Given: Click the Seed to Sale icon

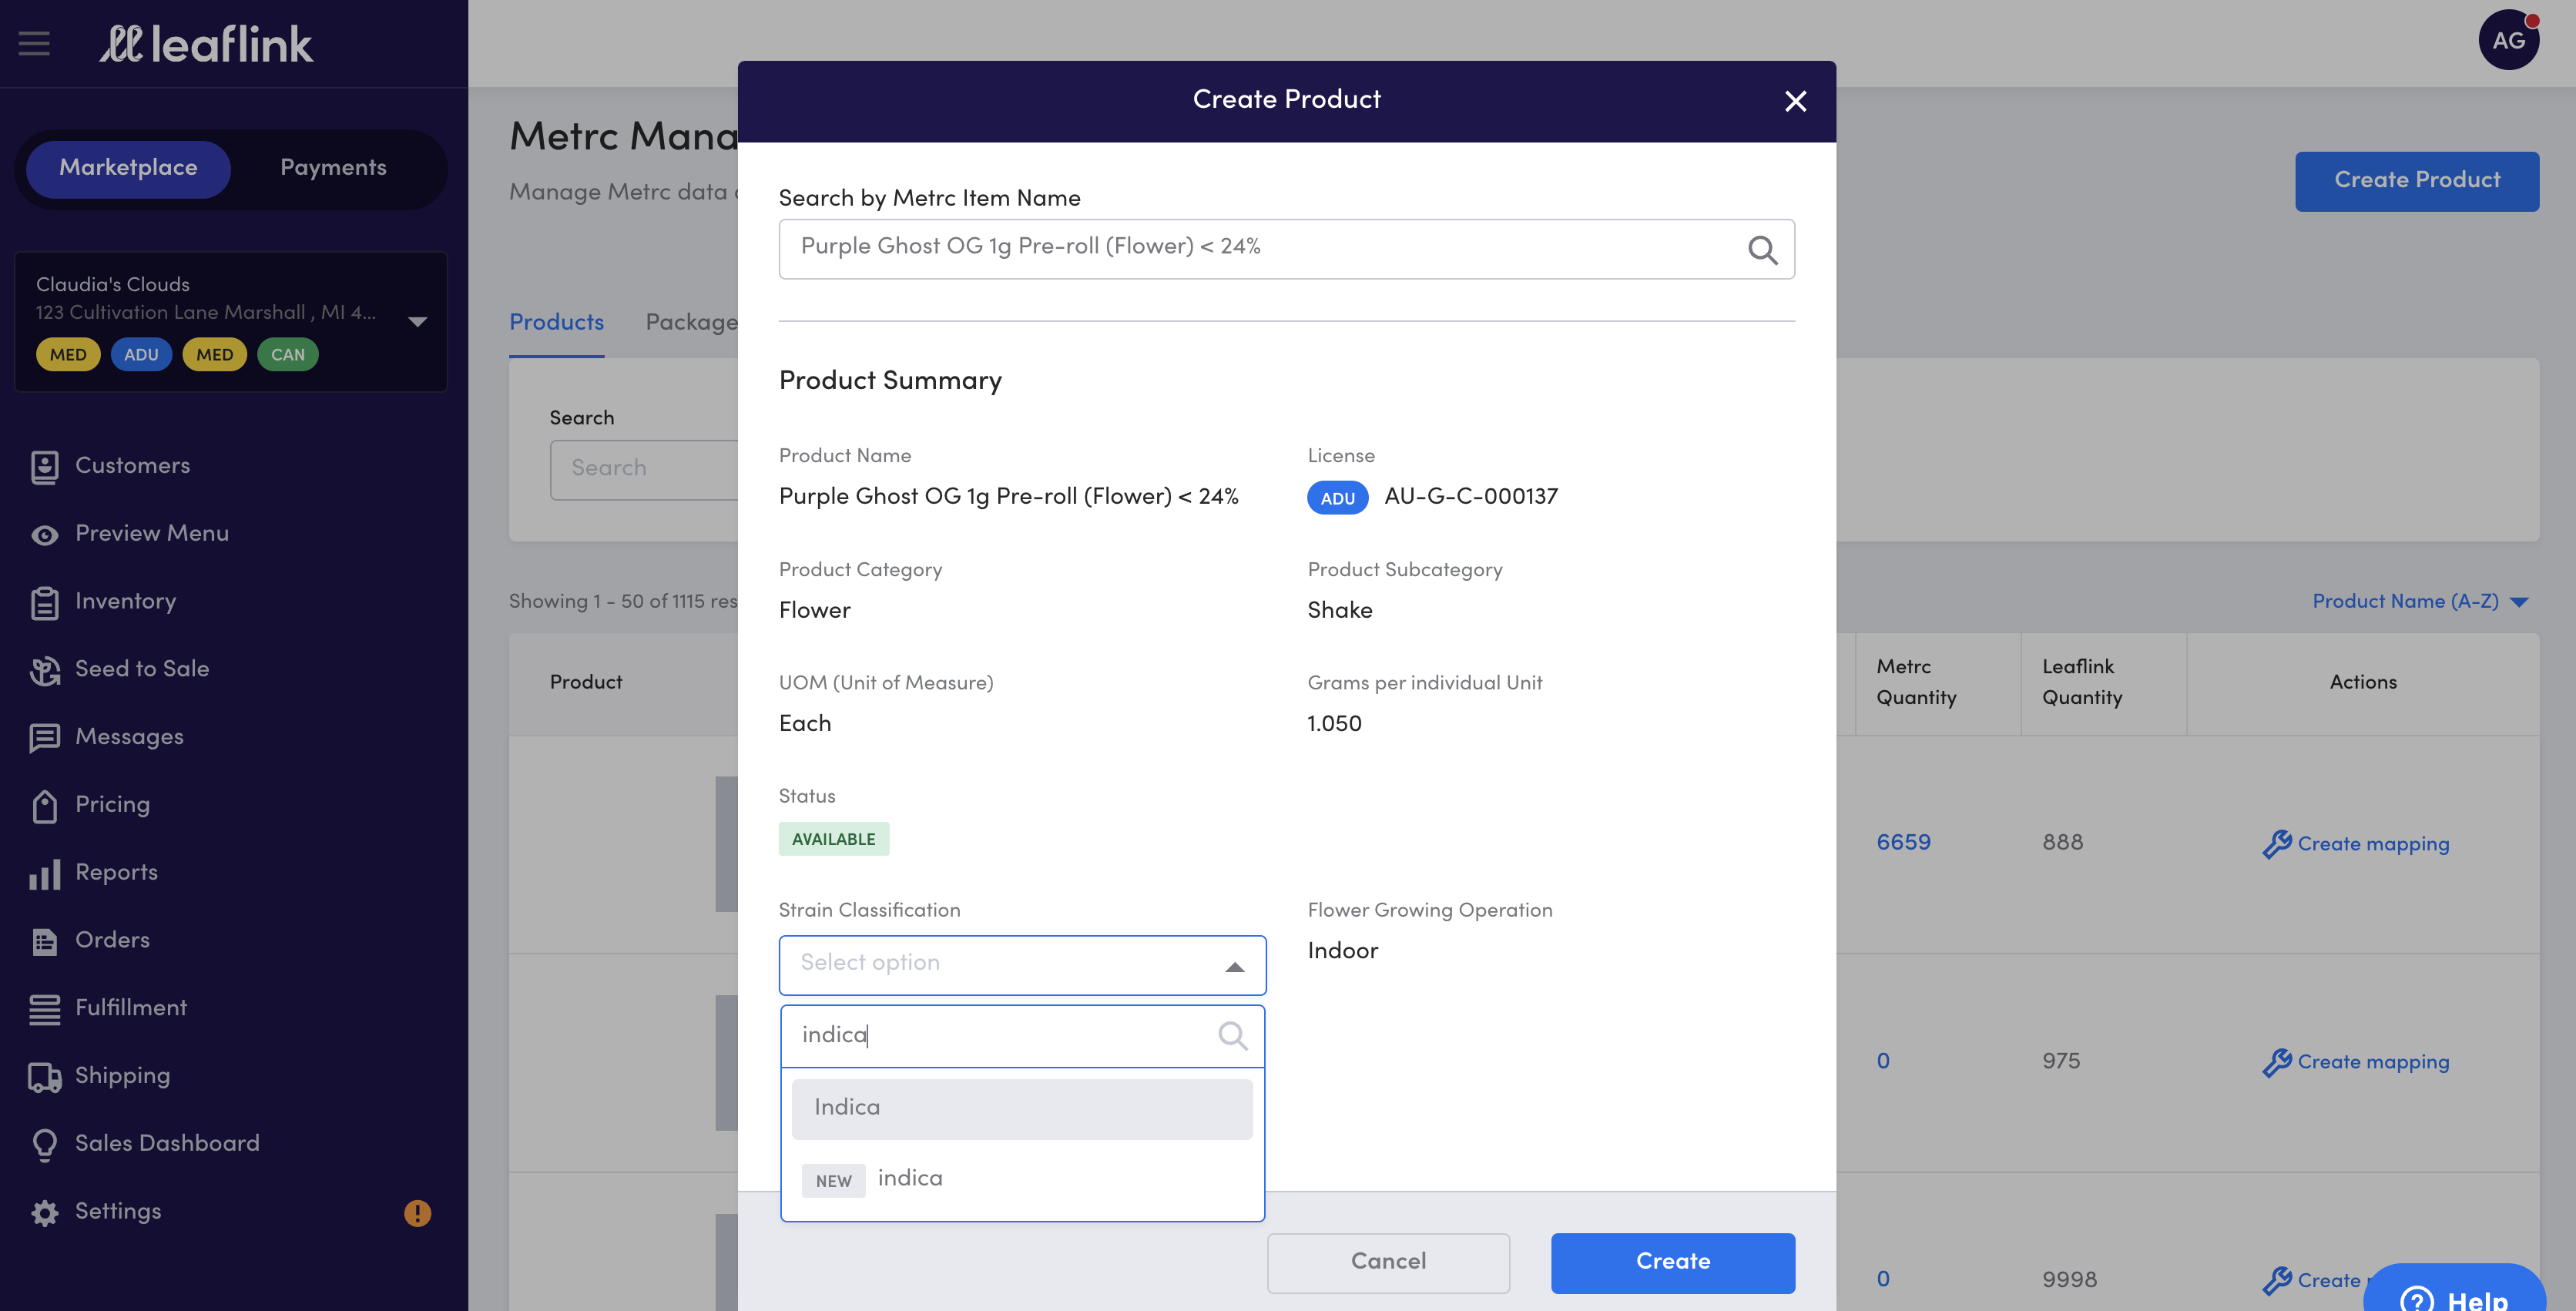Looking at the screenshot, I should tap(44, 670).
